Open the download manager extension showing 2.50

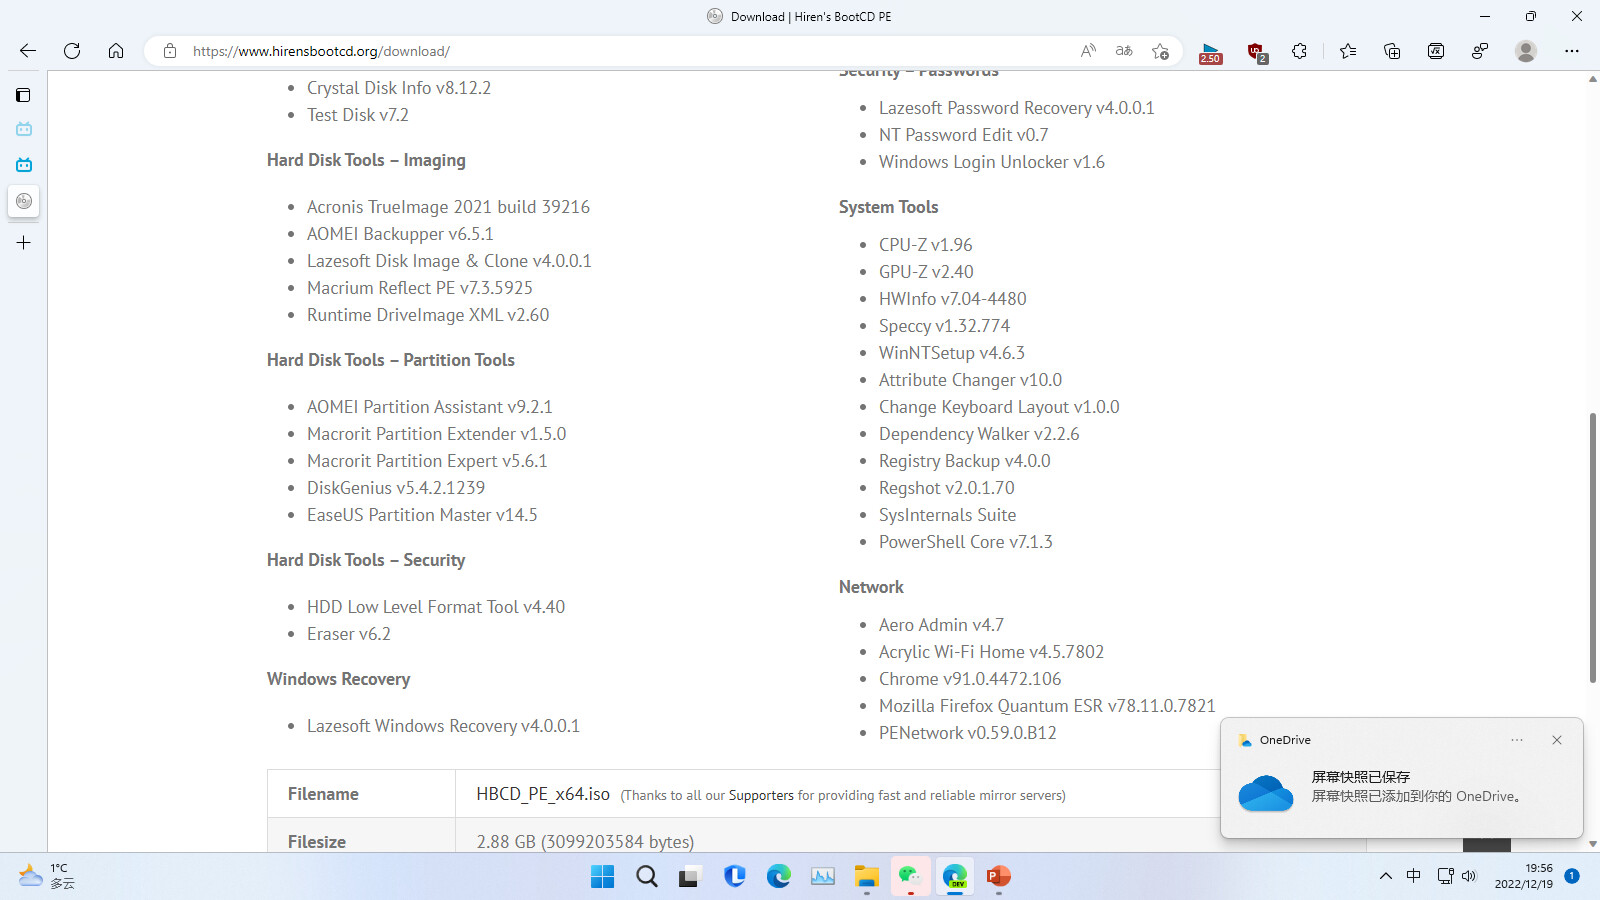[x=1210, y=52]
